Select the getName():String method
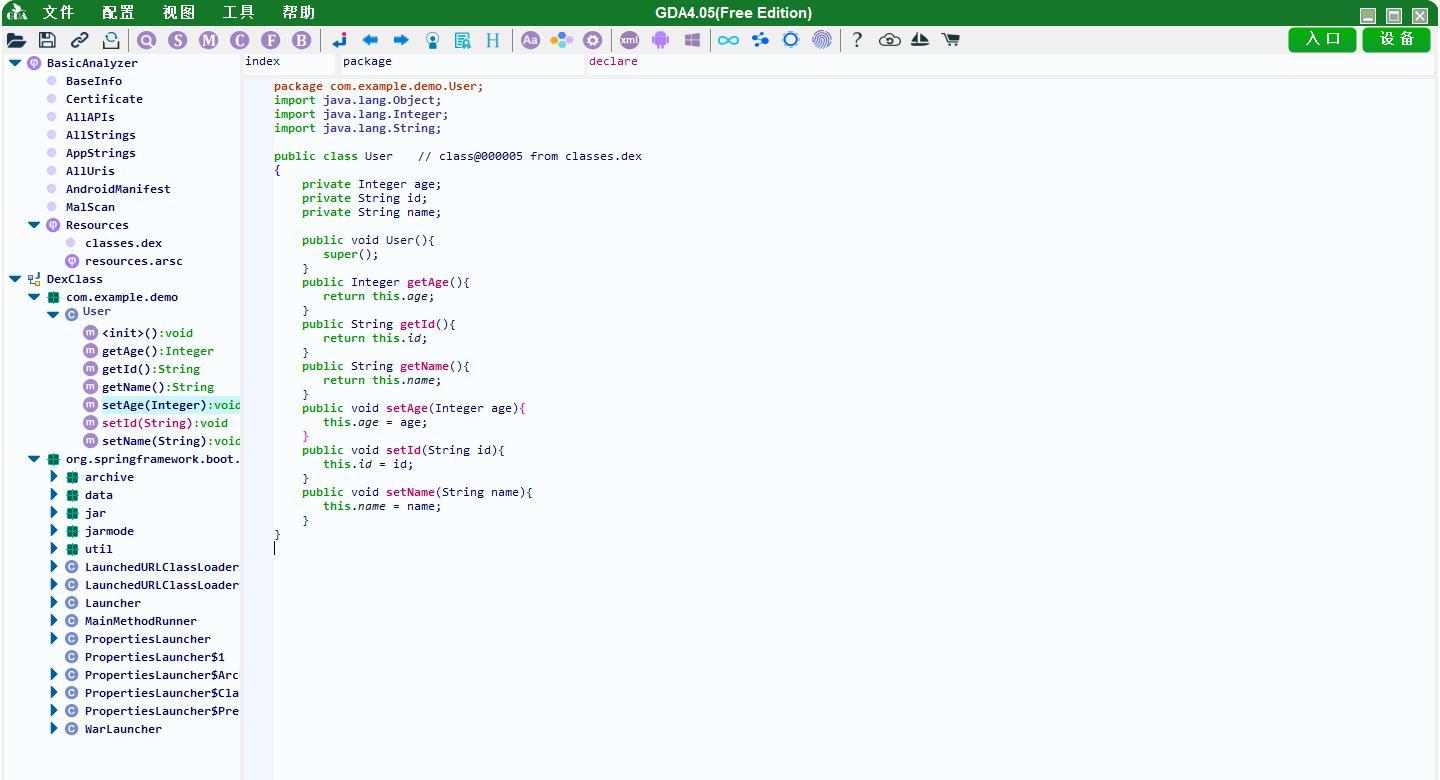The image size is (1440, 780). (157, 387)
